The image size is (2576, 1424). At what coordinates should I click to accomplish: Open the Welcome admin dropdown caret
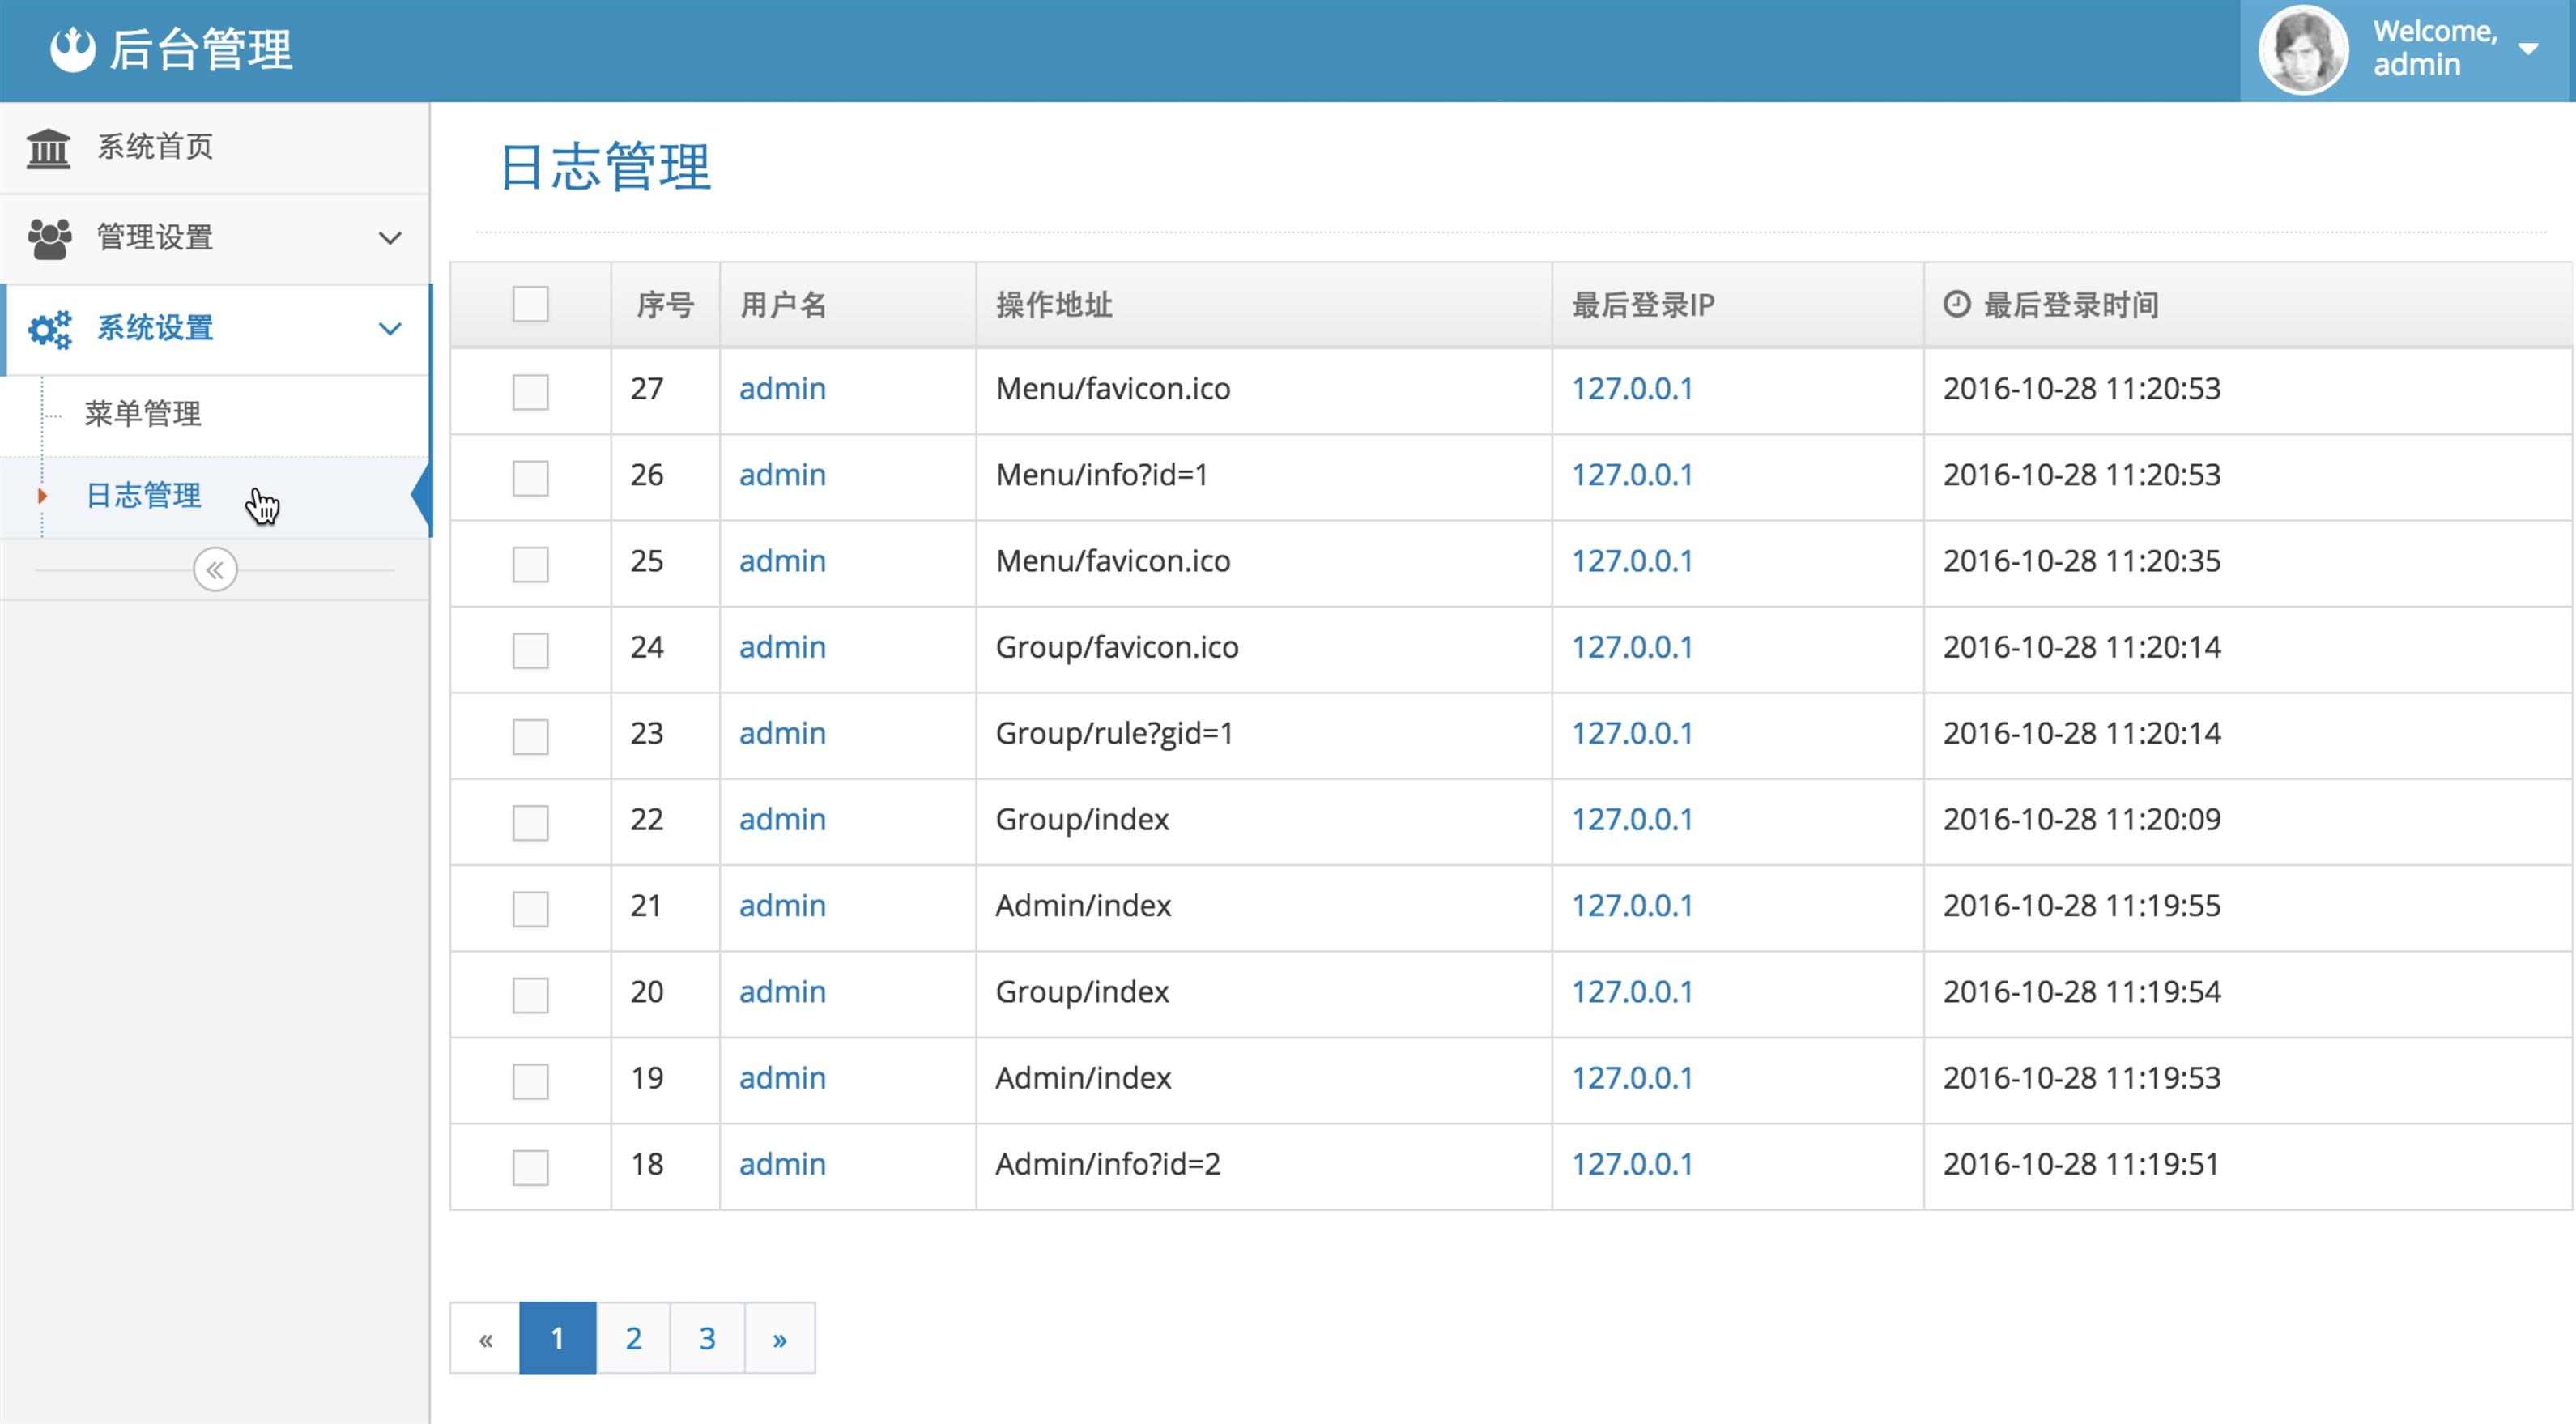(x=2528, y=49)
